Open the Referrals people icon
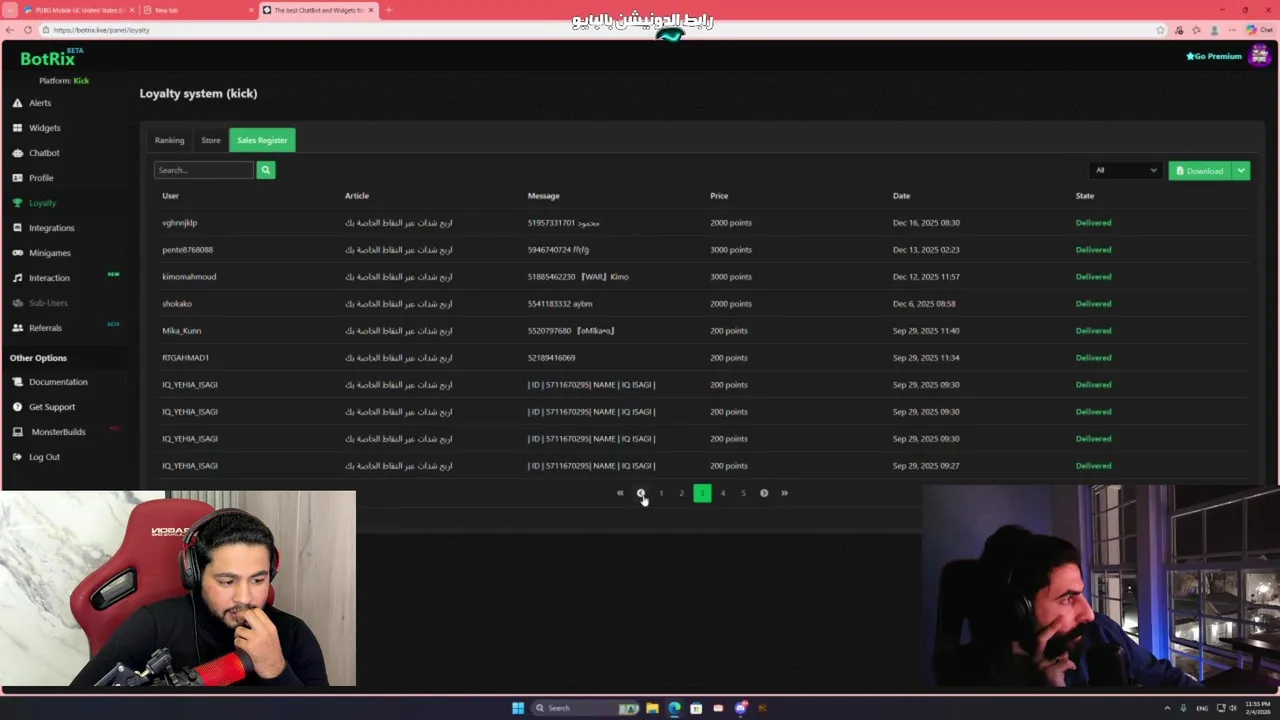This screenshot has height=720, width=1280. coord(17,328)
